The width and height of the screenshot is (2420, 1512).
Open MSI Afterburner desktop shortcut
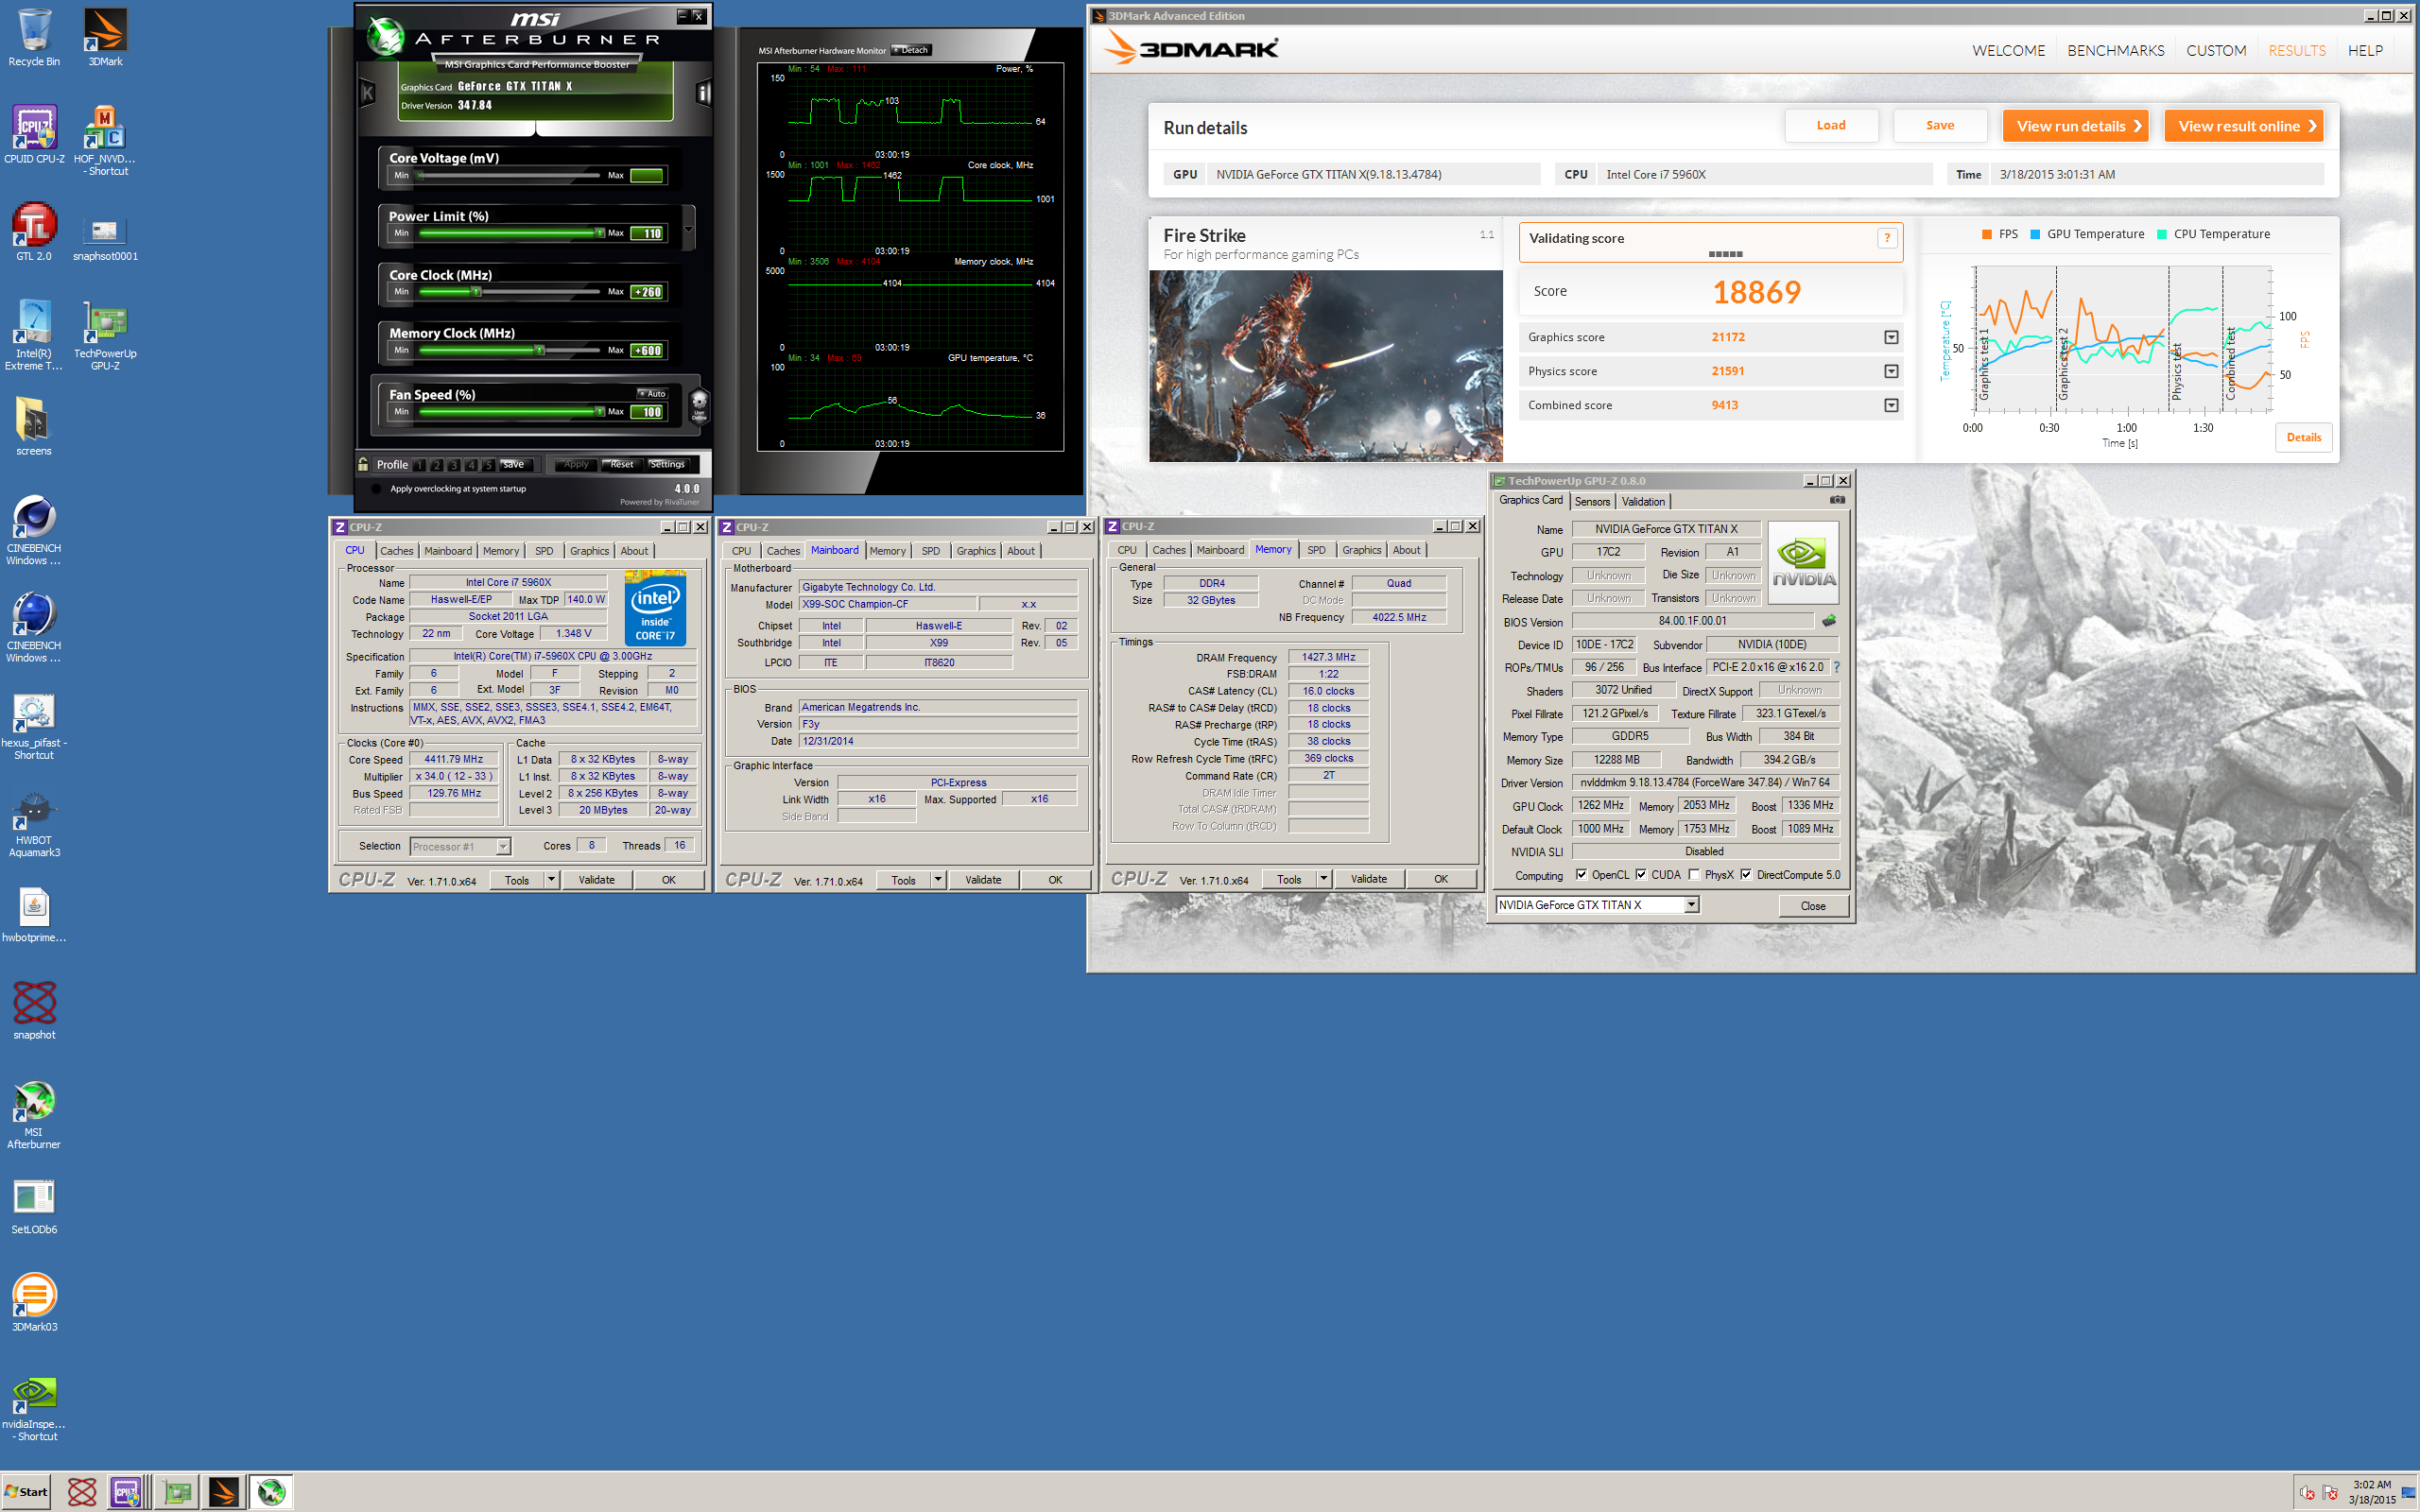coord(34,1115)
